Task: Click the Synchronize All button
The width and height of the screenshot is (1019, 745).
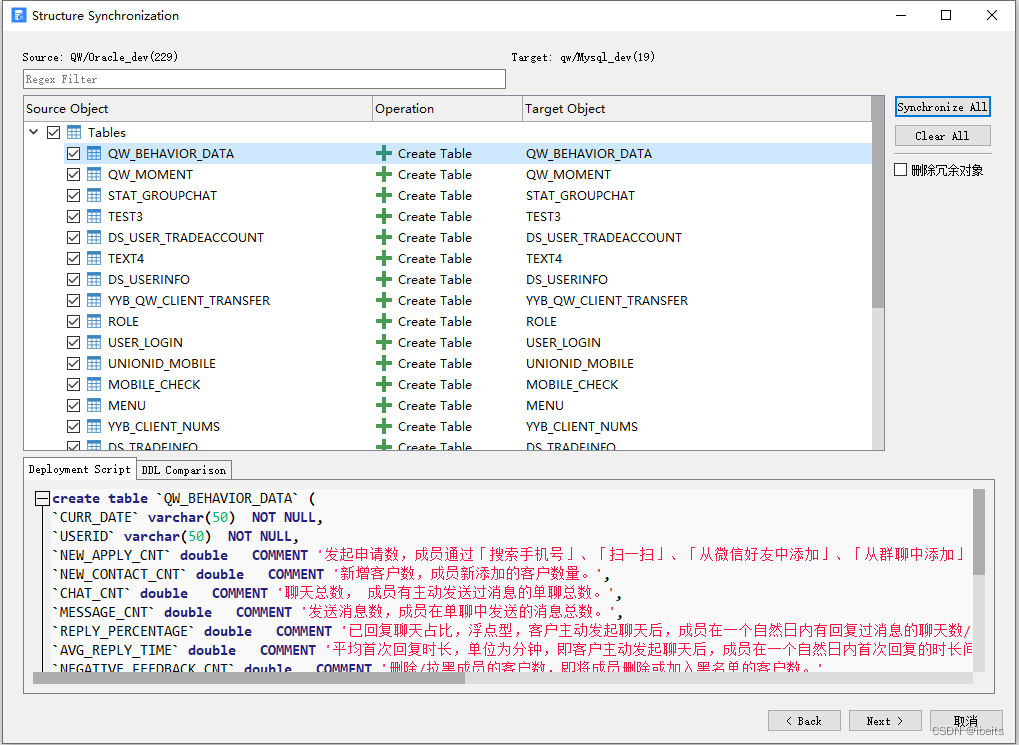Action: click(x=942, y=106)
